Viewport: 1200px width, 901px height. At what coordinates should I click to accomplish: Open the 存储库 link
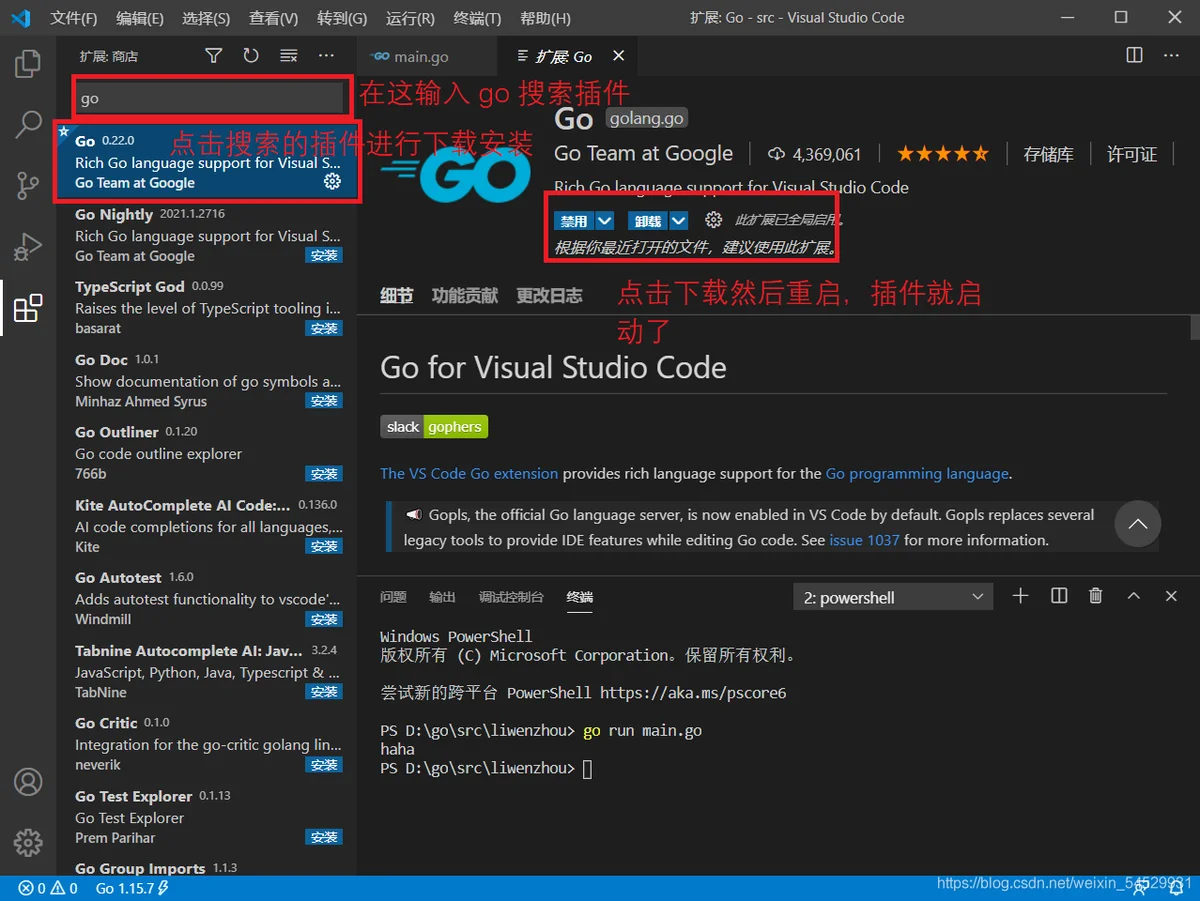click(x=1048, y=154)
